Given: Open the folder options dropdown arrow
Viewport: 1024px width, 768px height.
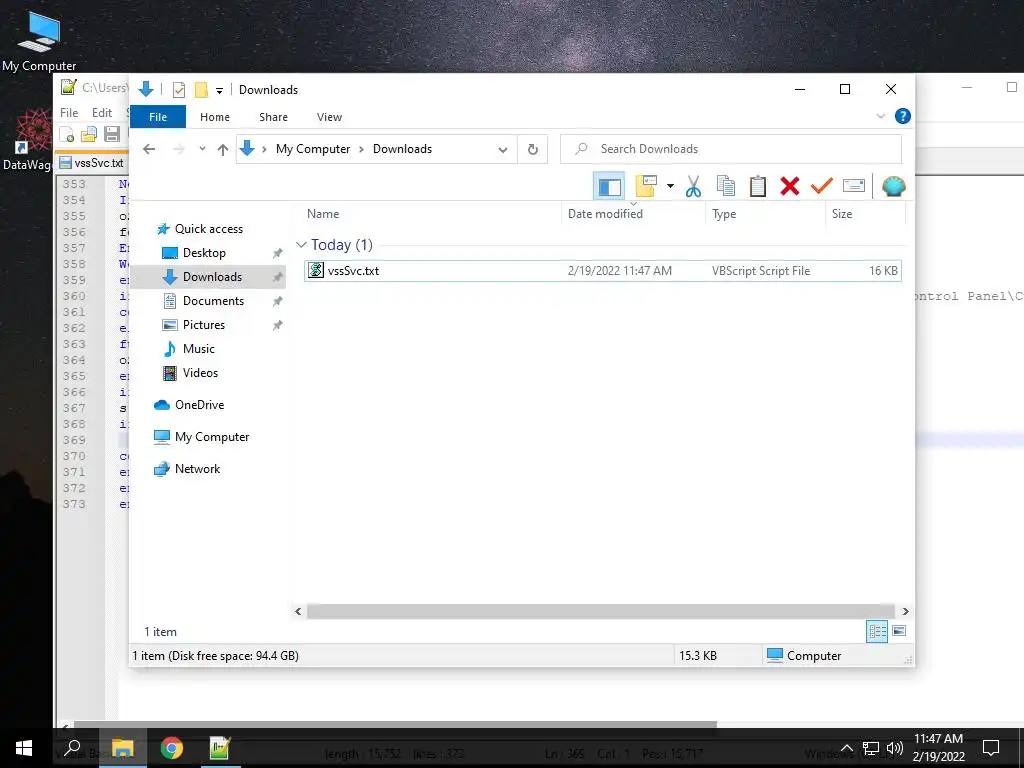Looking at the screenshot, I should 670,186.
